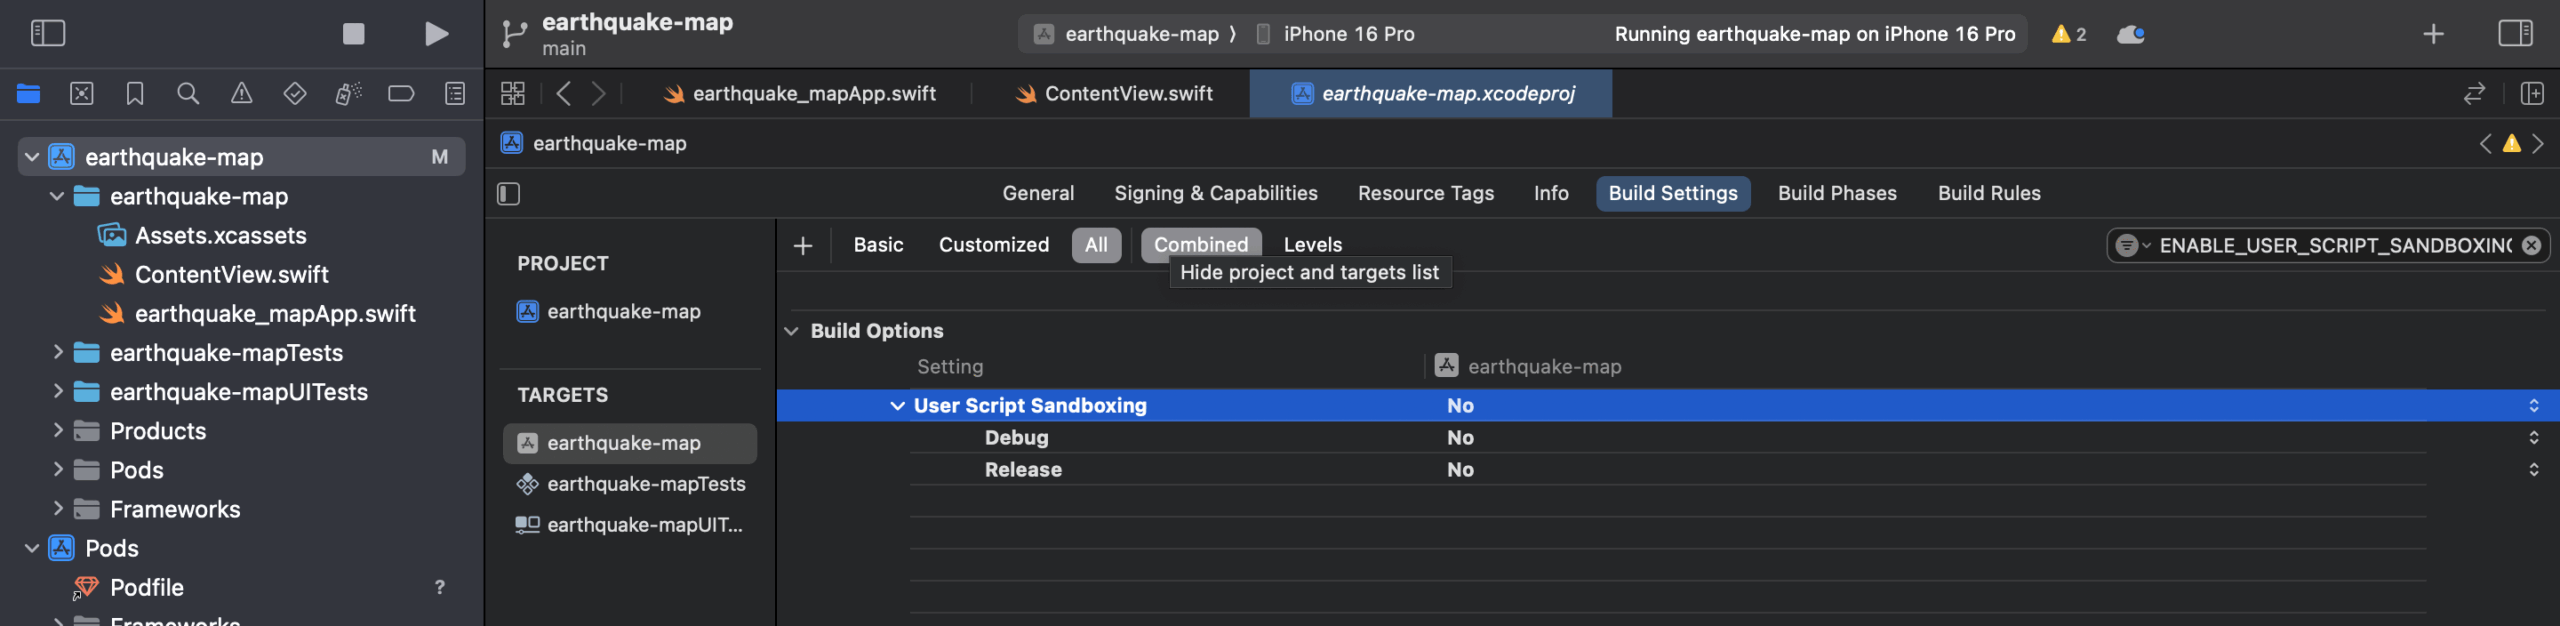Image resolution: width=2560 pixels, height=626 pixels.
Task: Open the debug navigator
Action: click(x=348, y=93)
